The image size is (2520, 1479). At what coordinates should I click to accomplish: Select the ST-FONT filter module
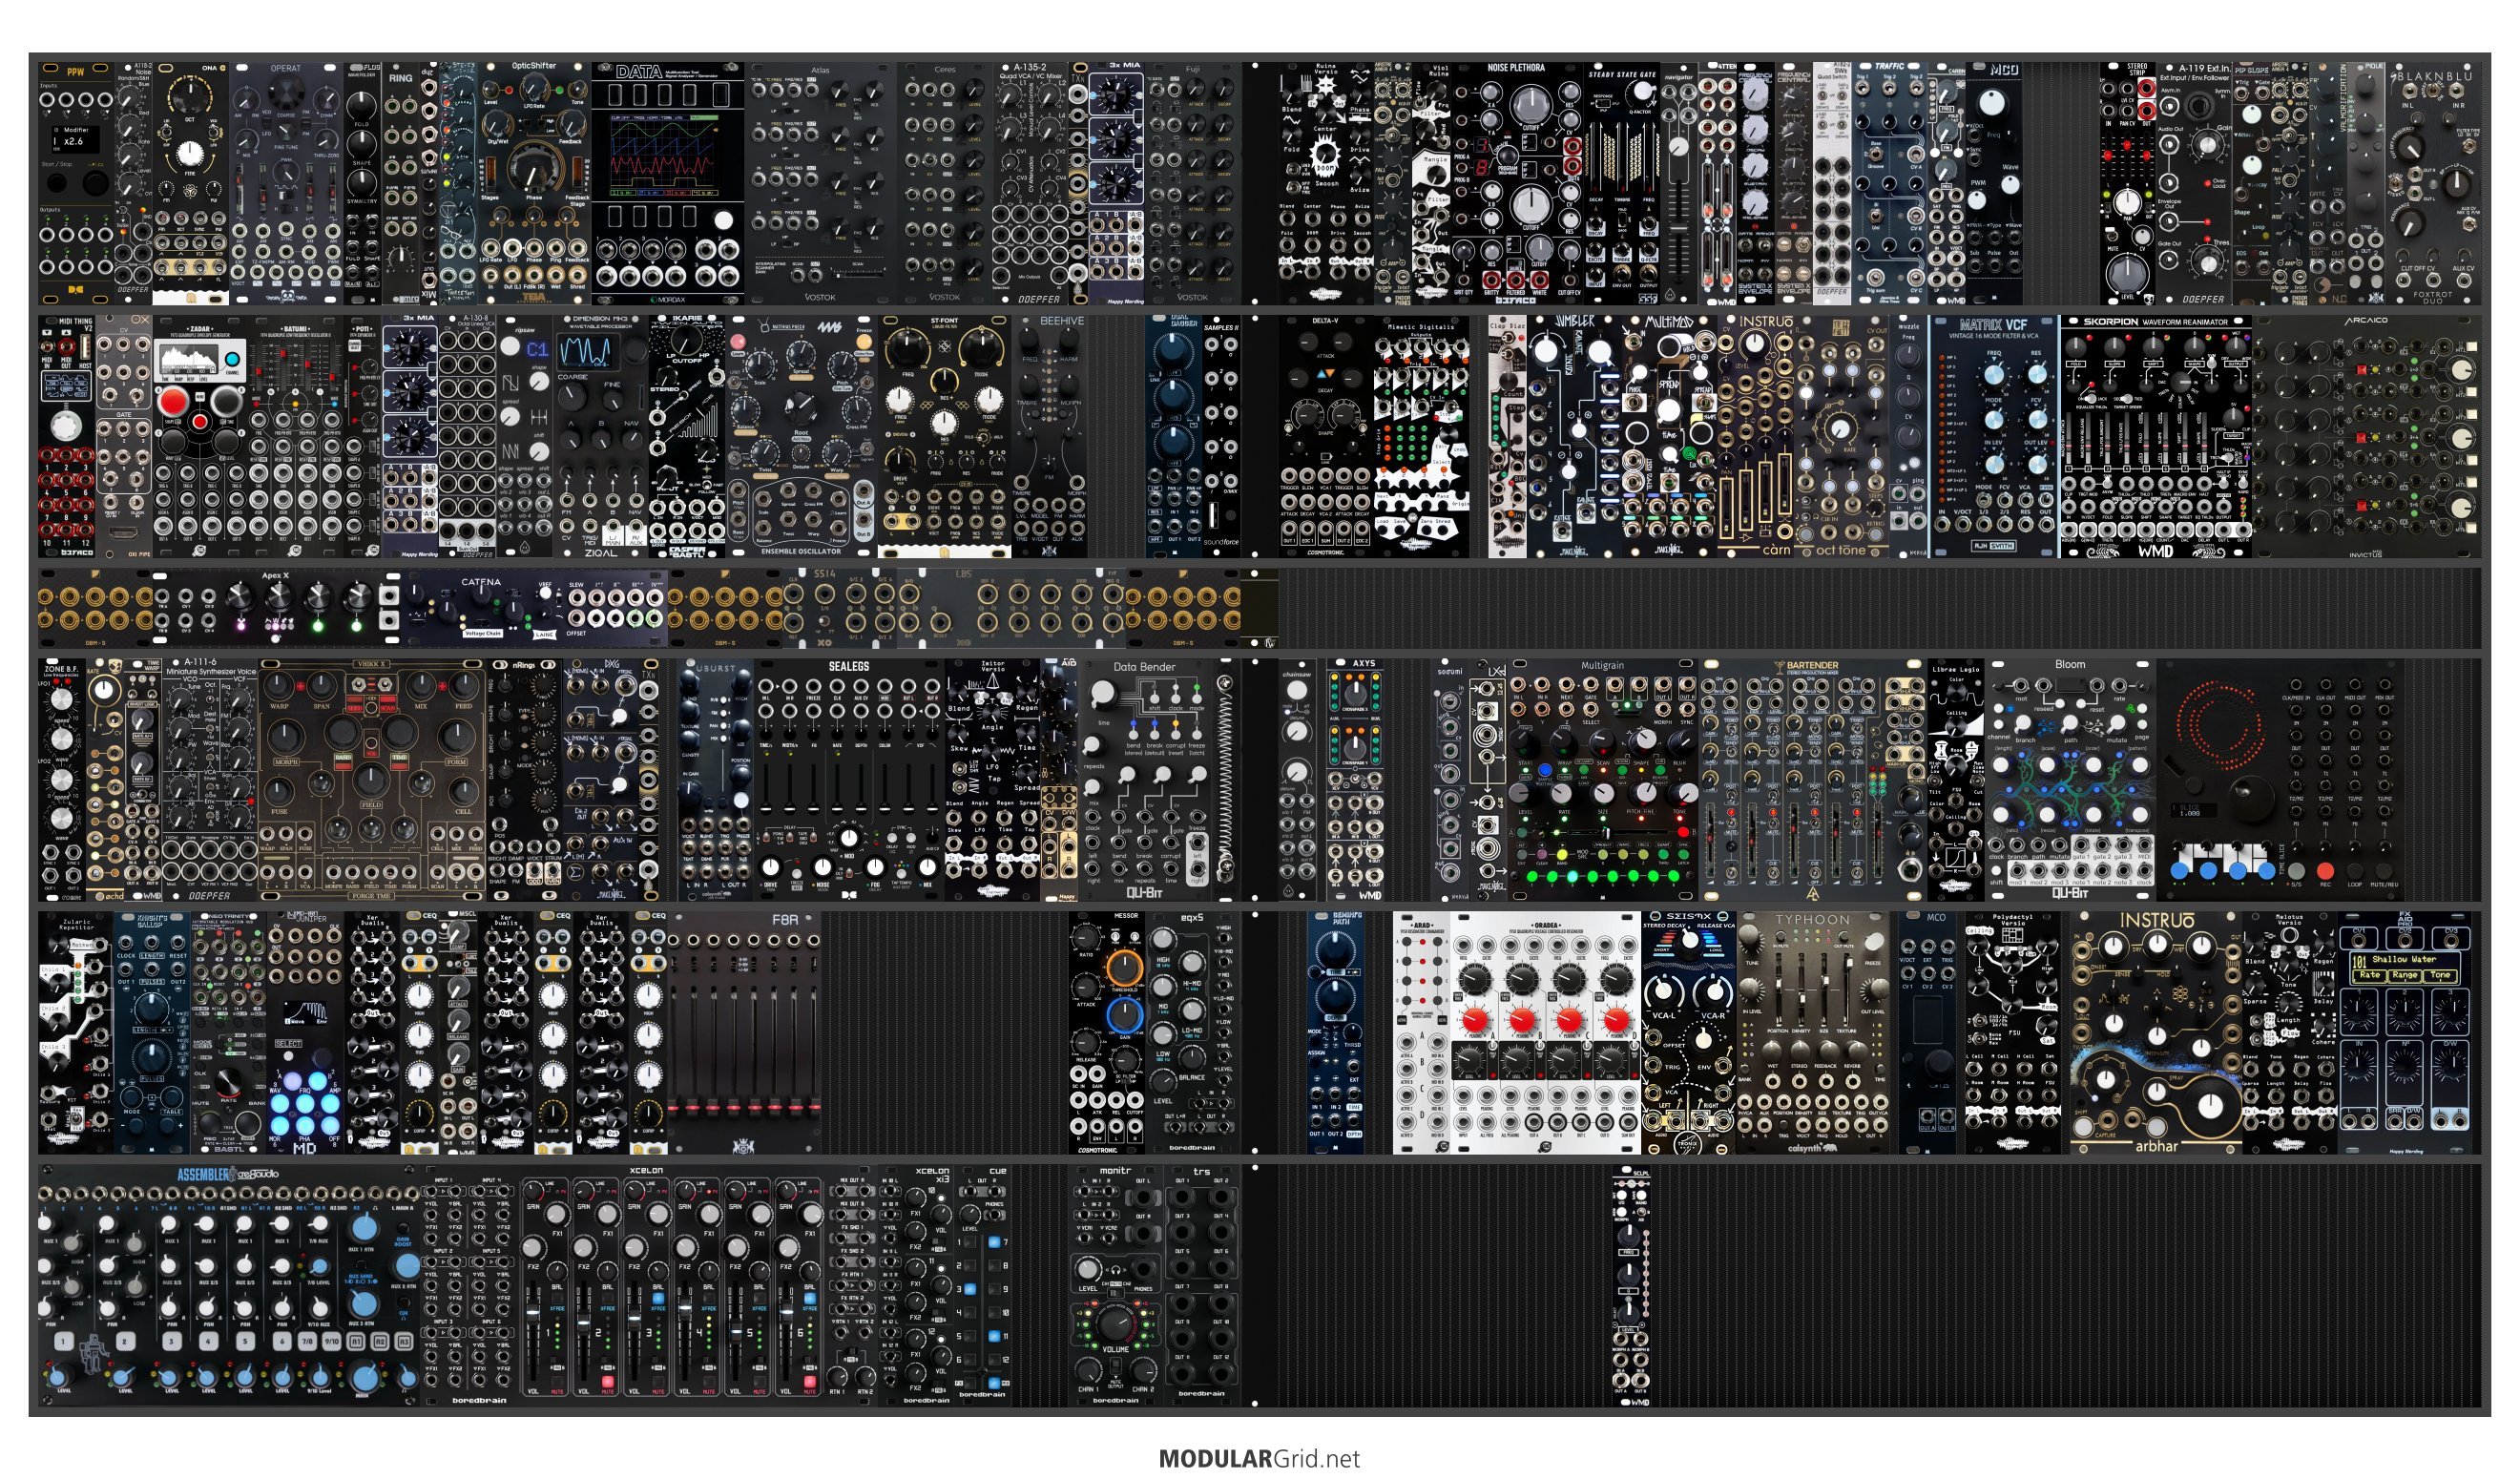944,436
